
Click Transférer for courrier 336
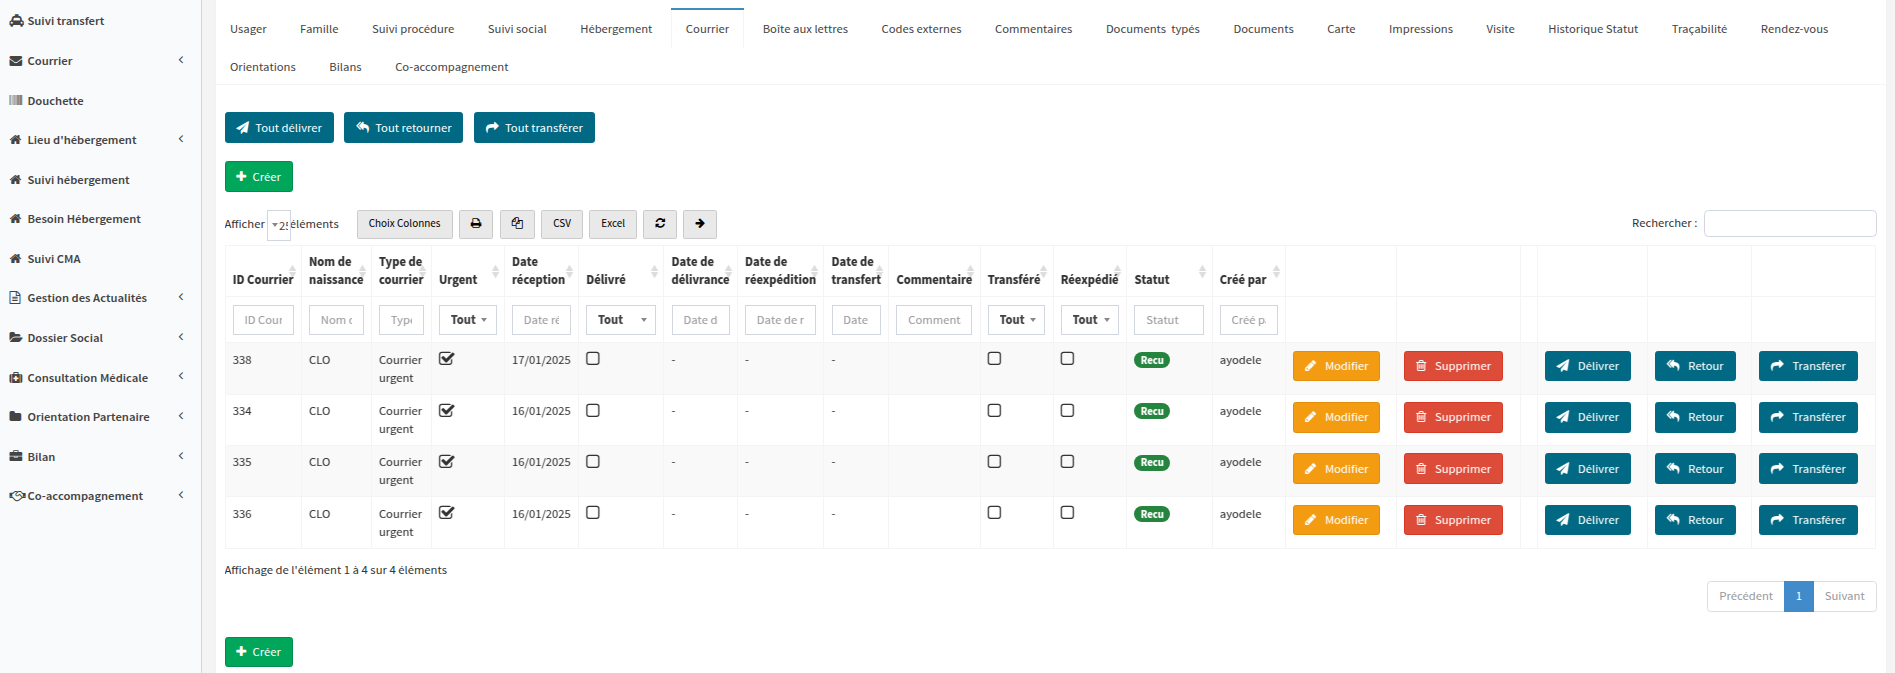pos(1808,520)
